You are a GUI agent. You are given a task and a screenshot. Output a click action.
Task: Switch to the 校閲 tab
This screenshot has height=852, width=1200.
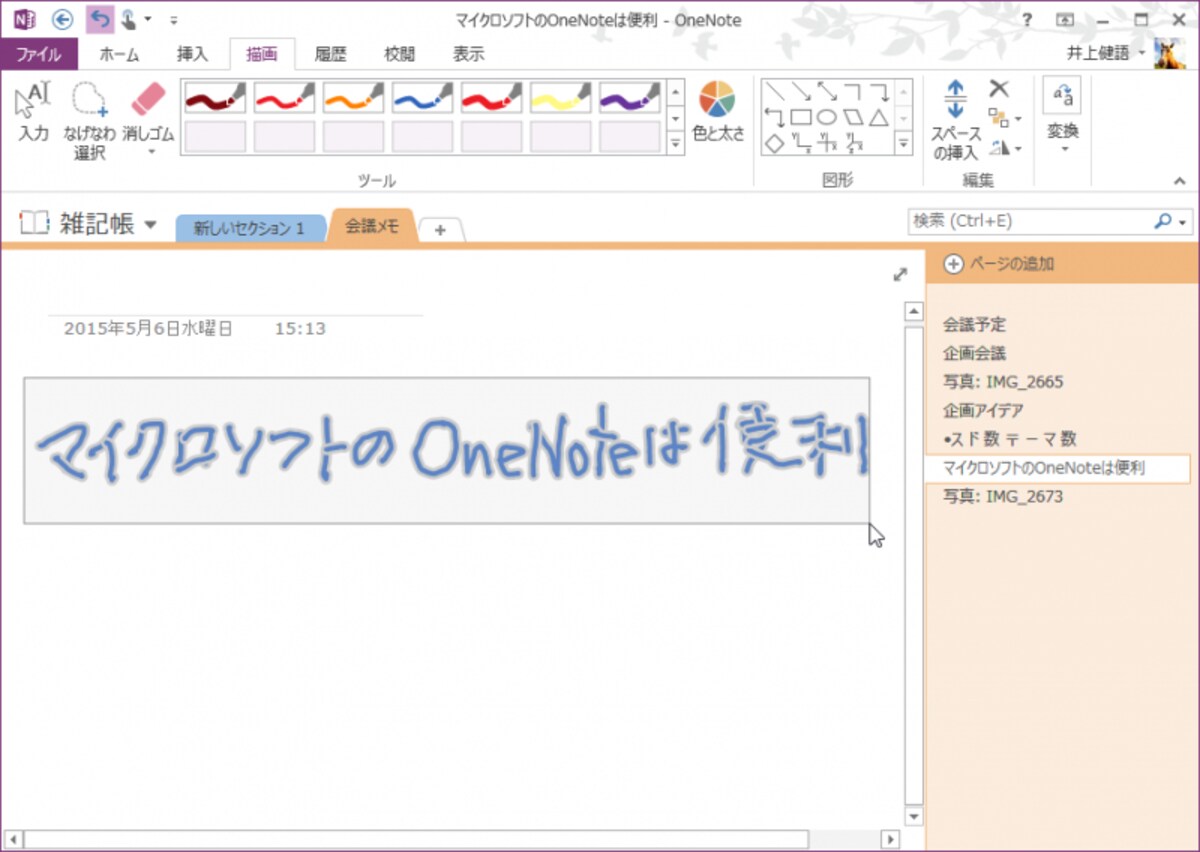tap(399, 55)
